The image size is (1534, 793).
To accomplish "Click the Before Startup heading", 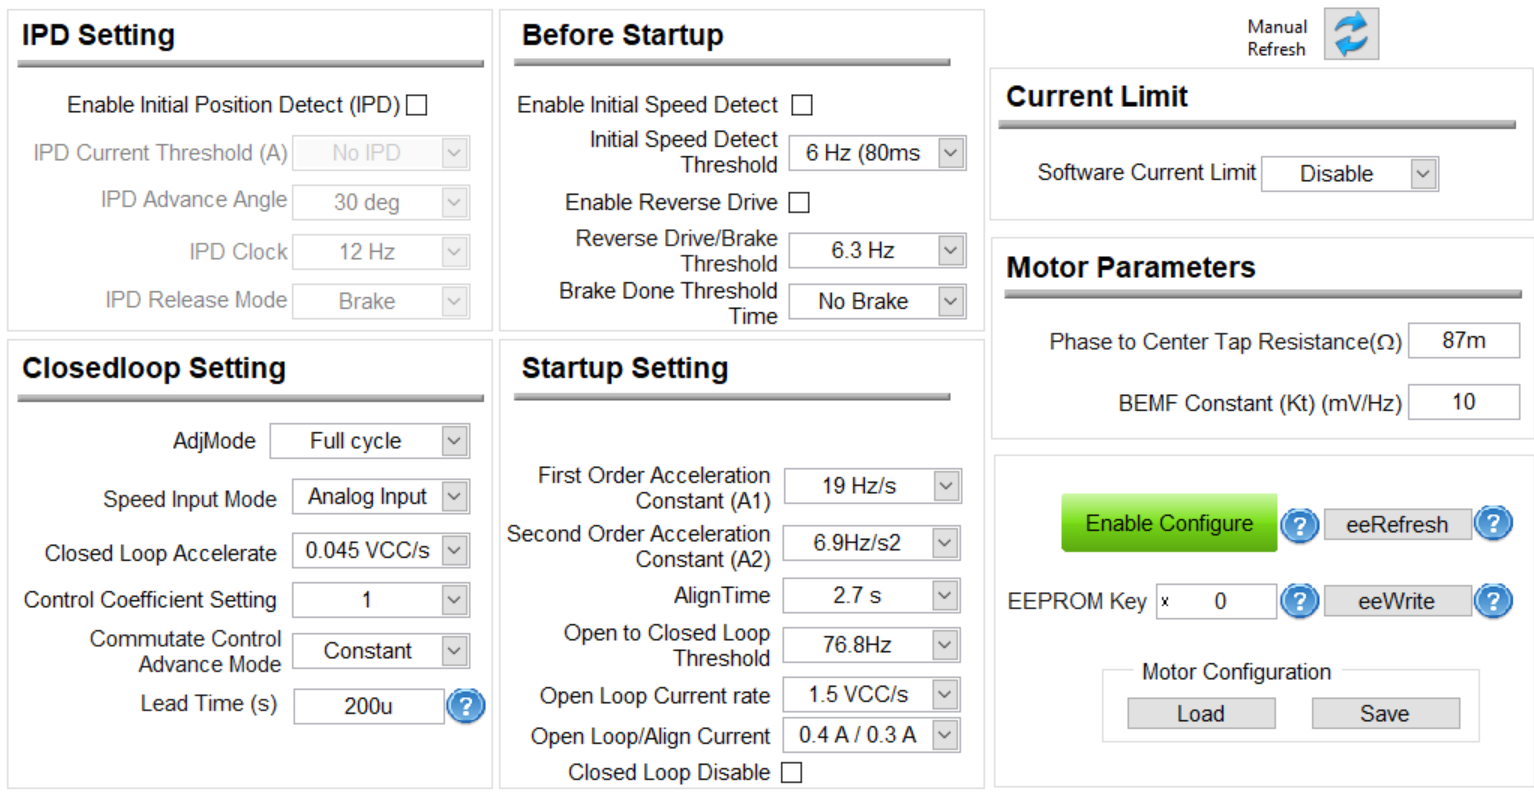I will [x=622, y=35].
